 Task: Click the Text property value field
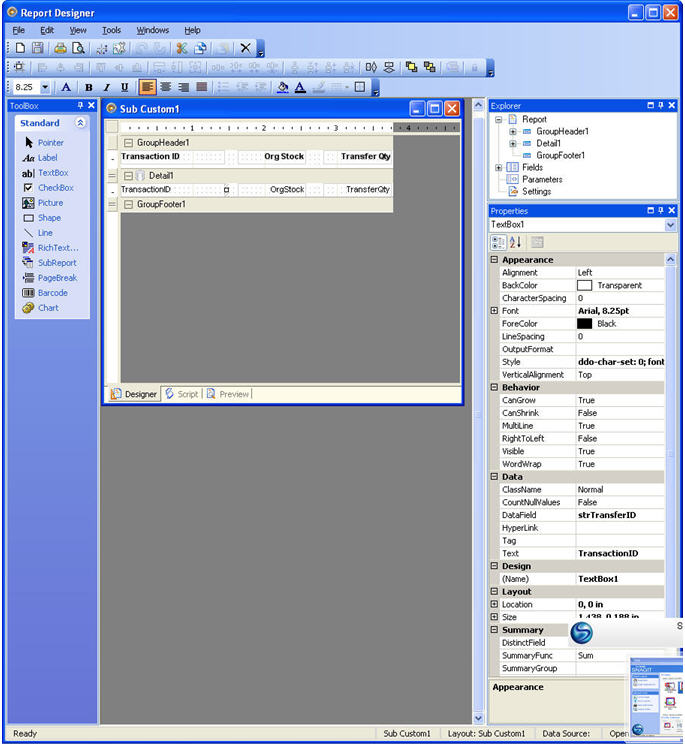pos(620,553)
